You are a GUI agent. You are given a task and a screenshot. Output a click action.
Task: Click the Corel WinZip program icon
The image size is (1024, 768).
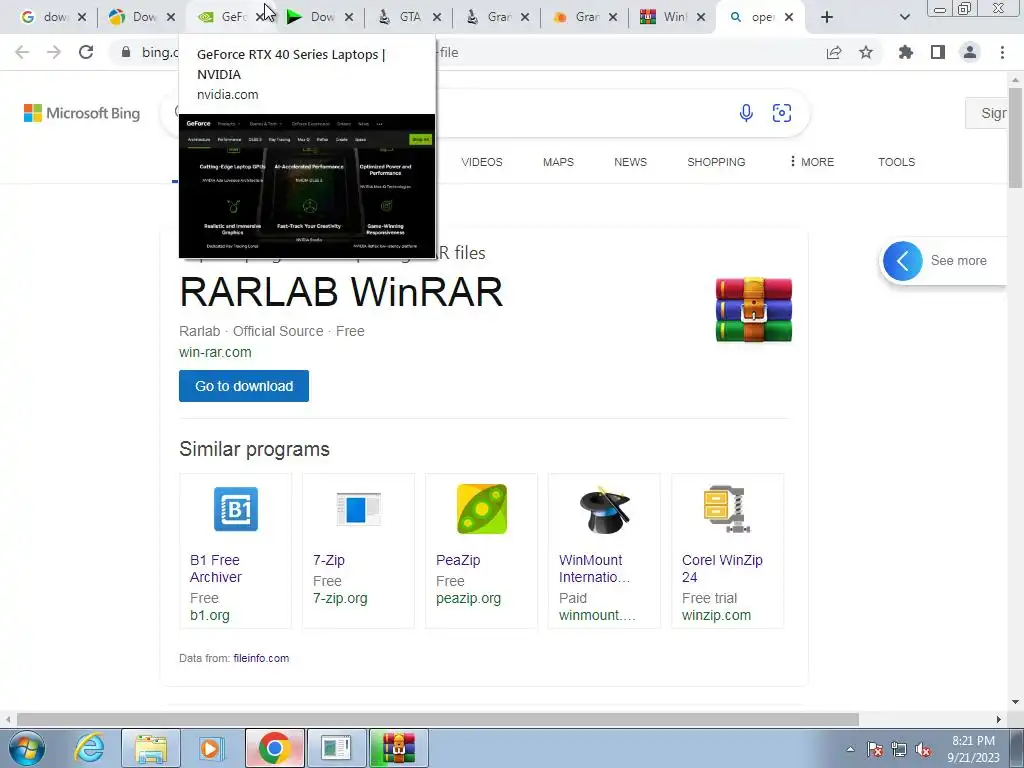727,509
